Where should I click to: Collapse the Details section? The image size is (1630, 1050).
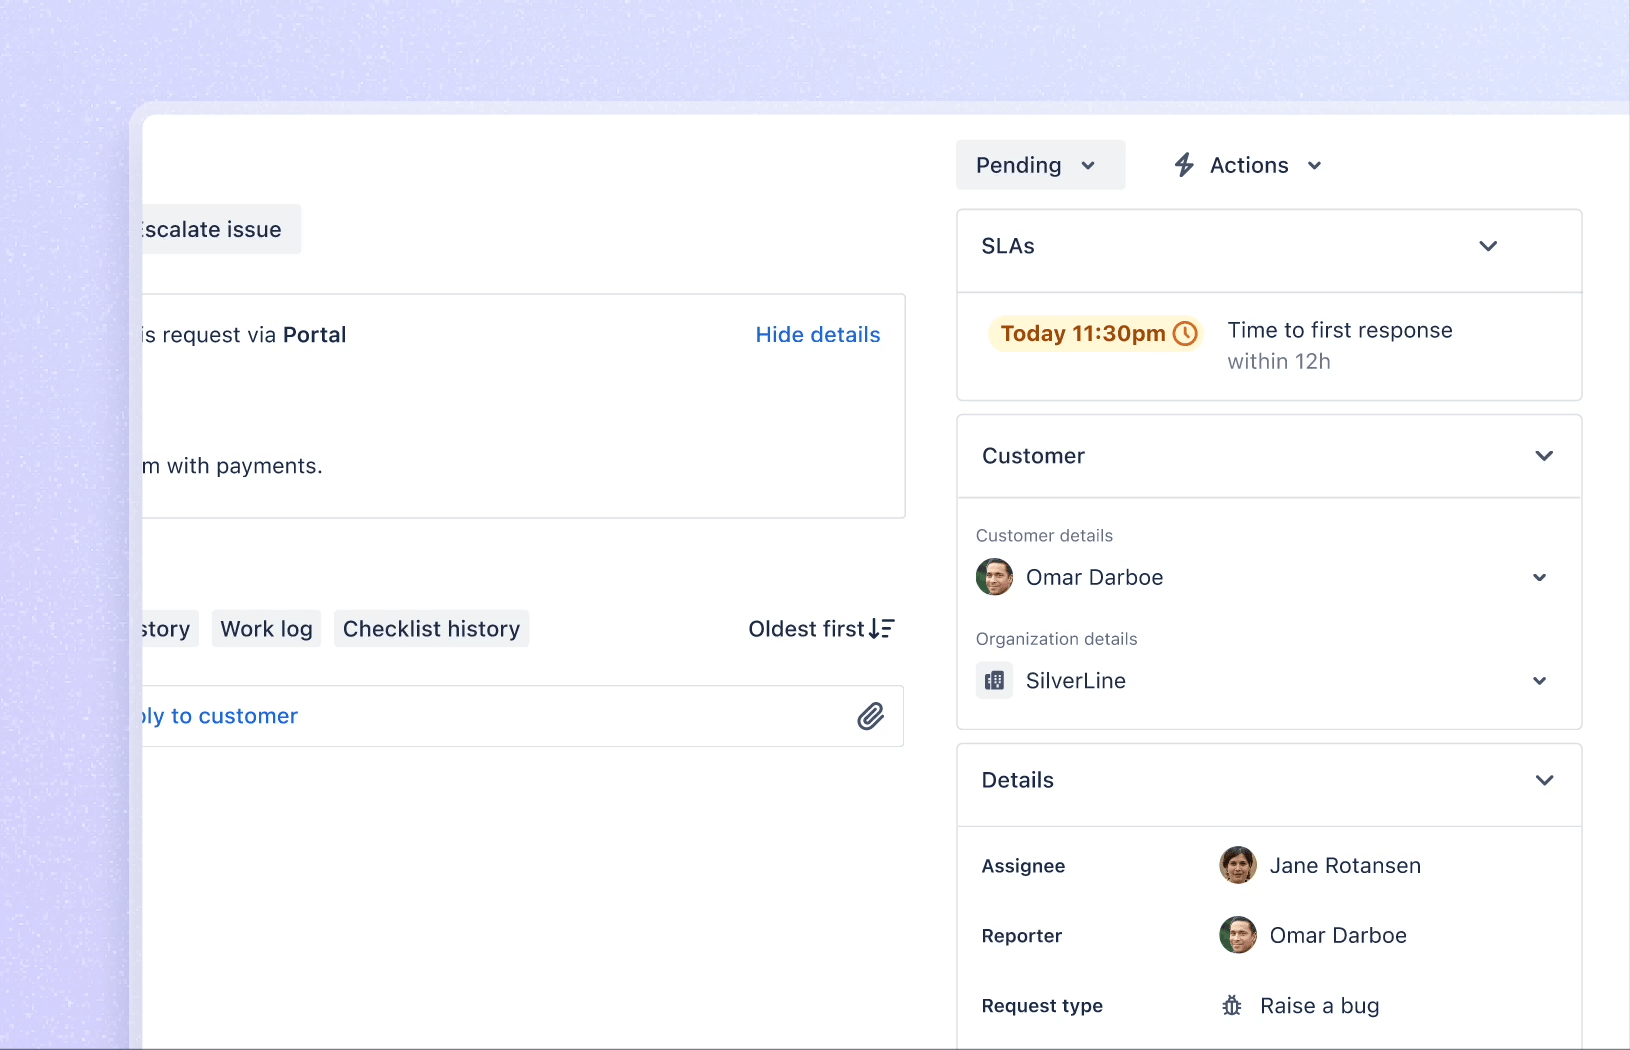pyautogui.click(x=1543, y=780)
